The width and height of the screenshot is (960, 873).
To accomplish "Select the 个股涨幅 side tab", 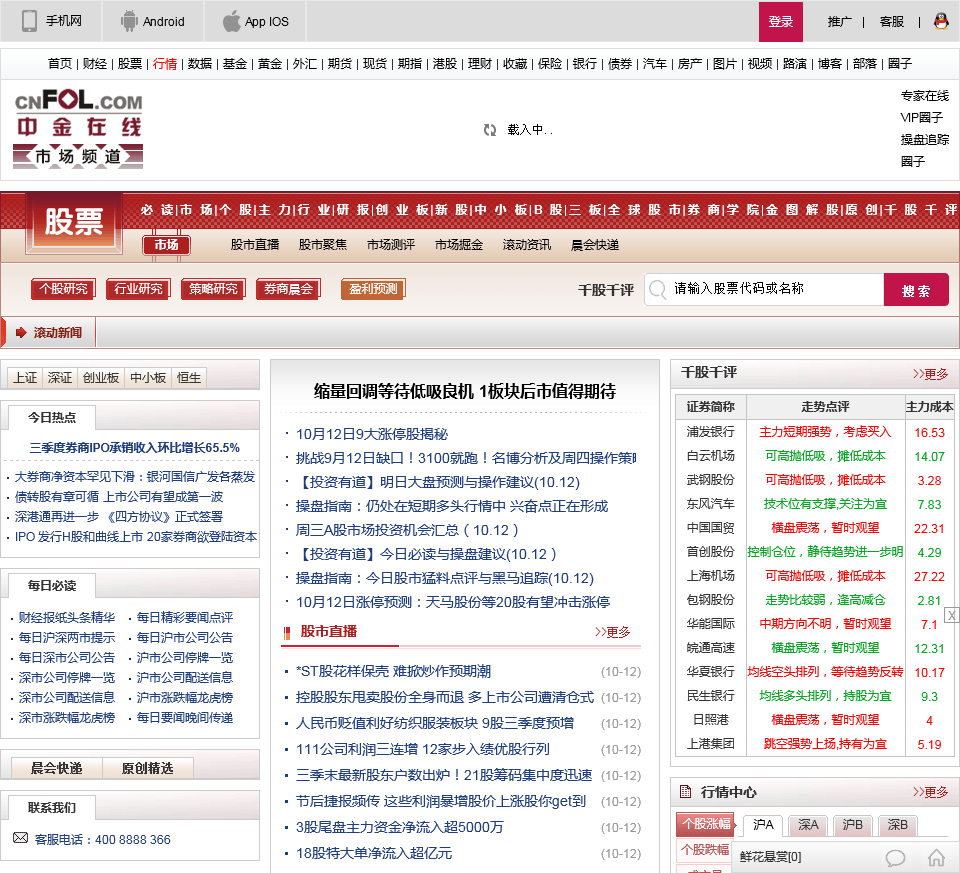I will click(707, 824).
